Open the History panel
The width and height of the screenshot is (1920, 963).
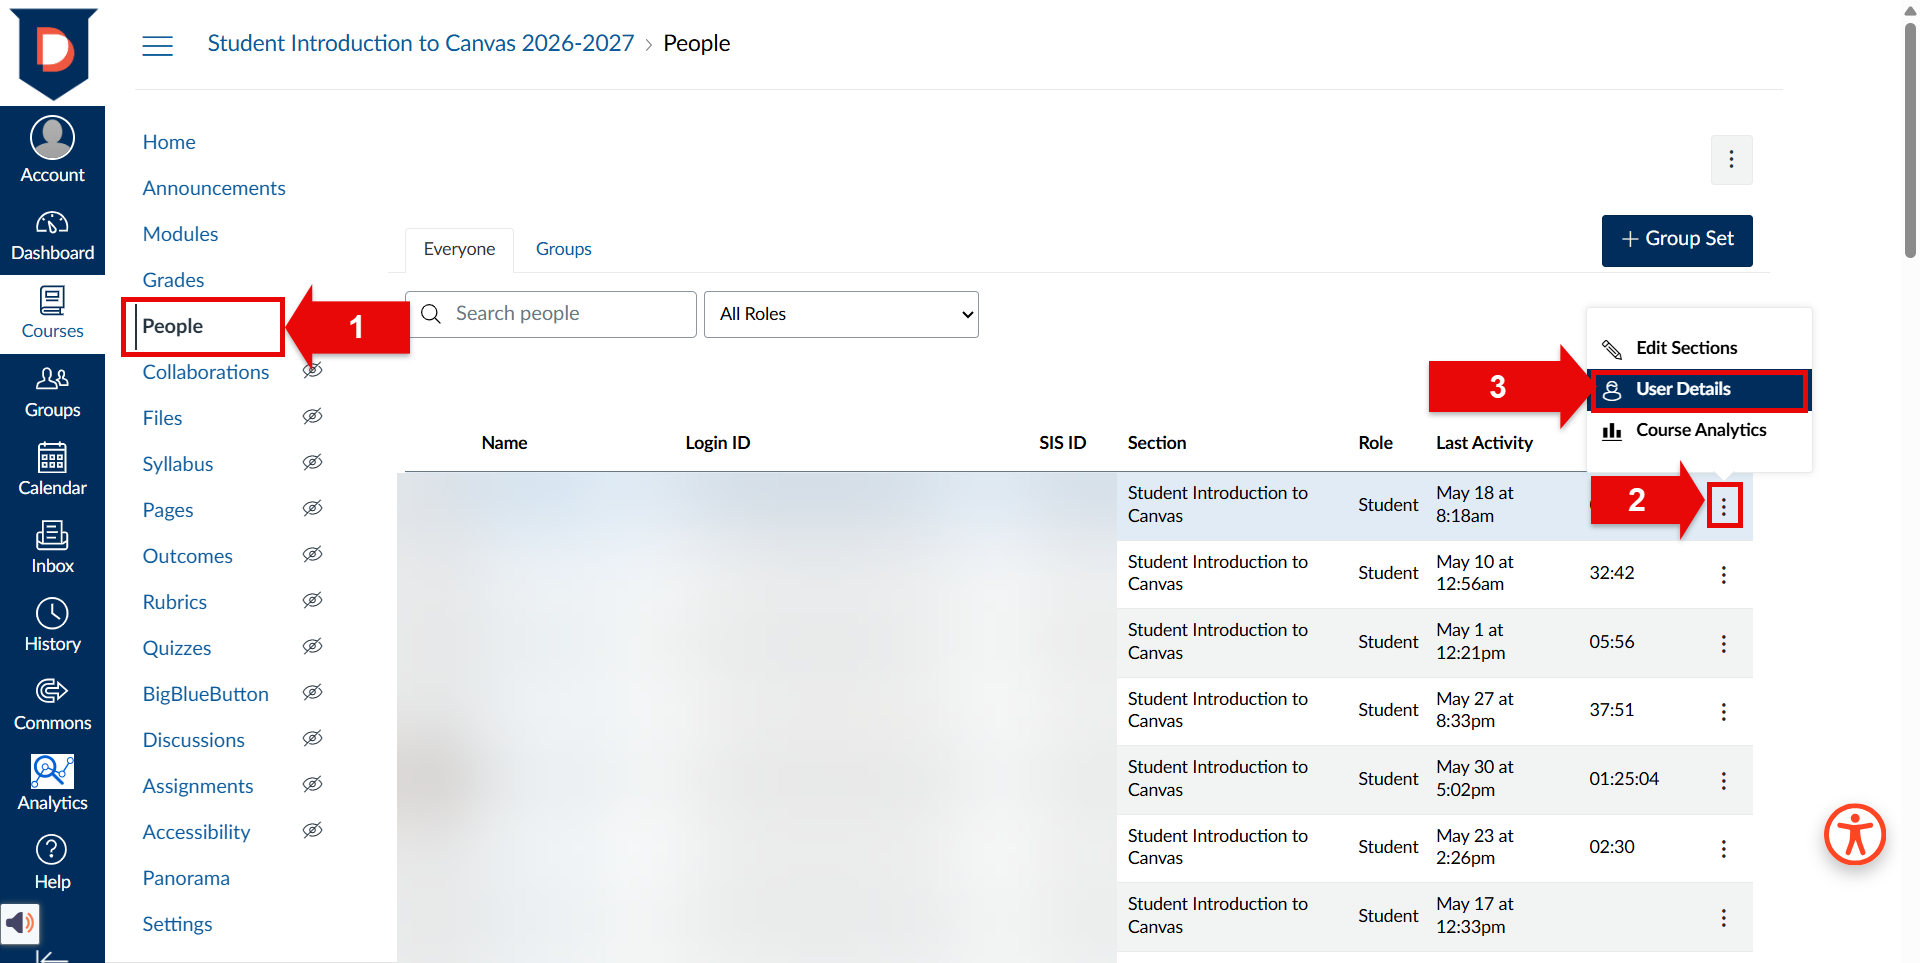[x=52, y=627]
